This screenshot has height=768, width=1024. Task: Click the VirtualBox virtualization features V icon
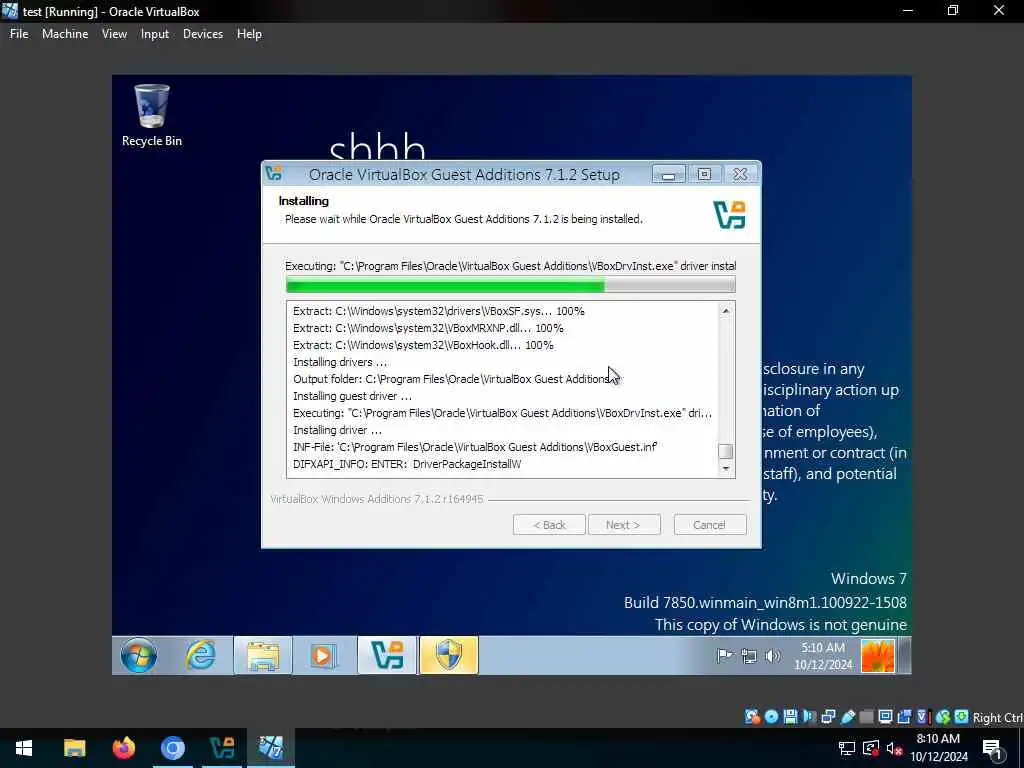point(923,717)
